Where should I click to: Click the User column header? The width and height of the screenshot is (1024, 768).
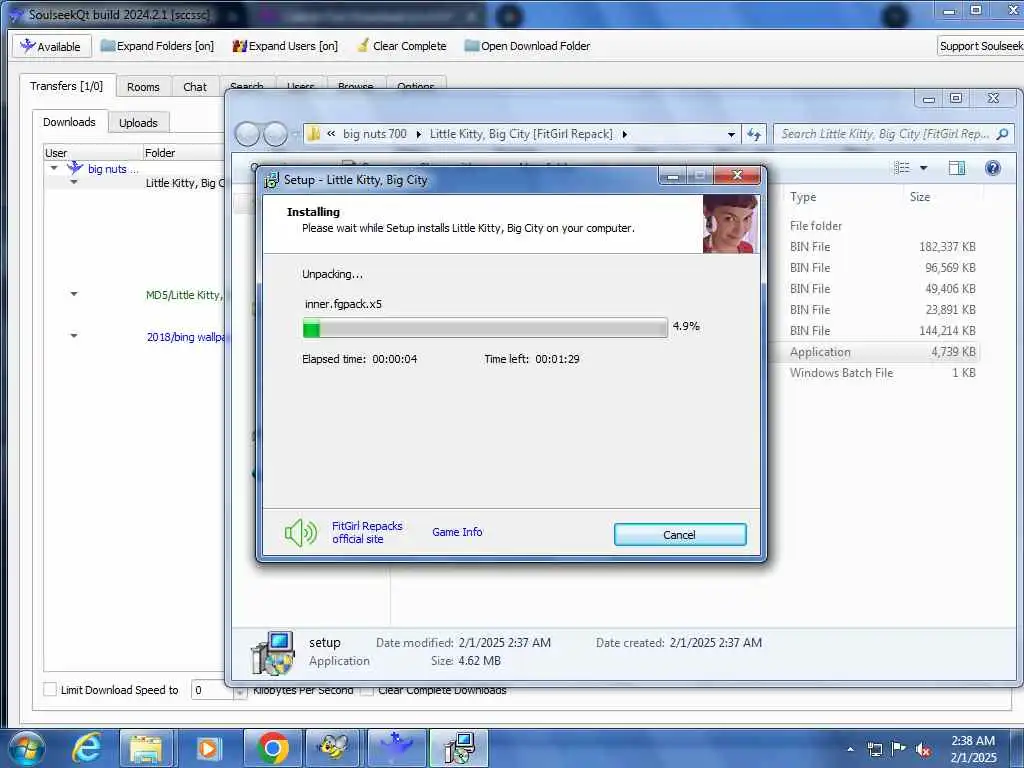[x=92, y=153]
